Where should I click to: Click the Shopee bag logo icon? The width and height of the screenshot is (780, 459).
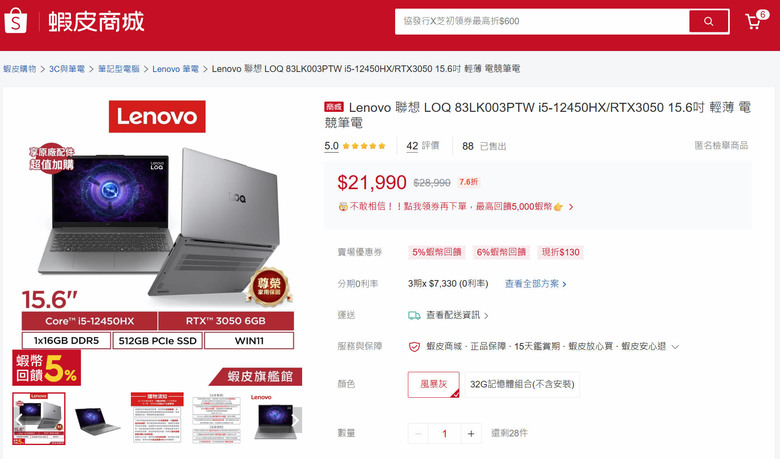[15, 21]
